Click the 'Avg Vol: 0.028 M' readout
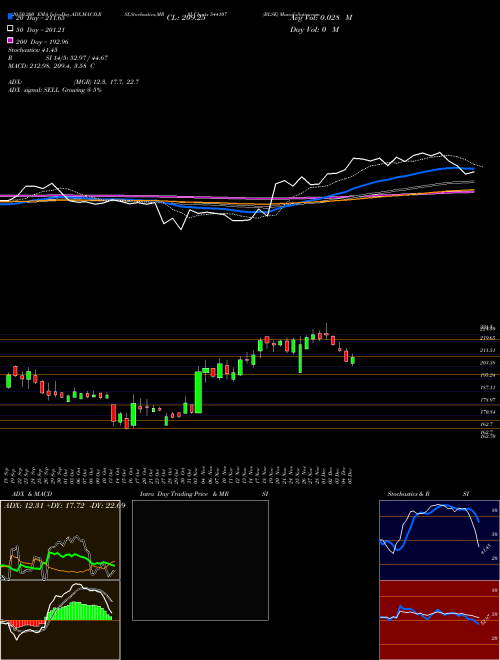This screenshot has width=500, height=660. (x=321, y=18)
